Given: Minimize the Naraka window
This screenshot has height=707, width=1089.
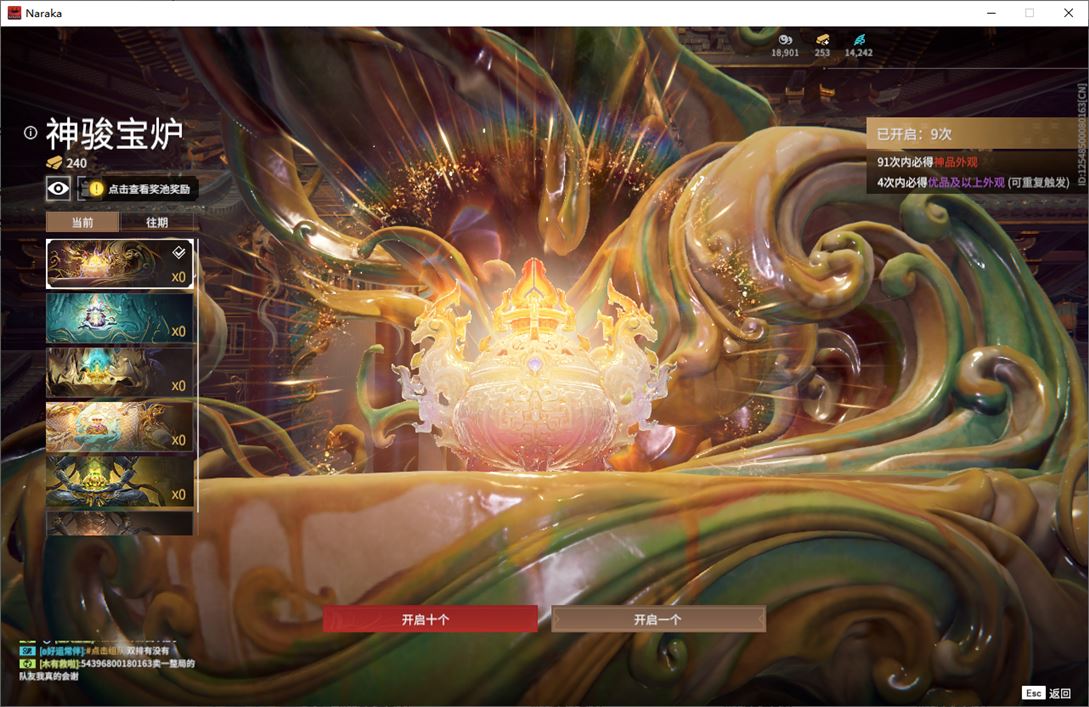Looking at the screenshot, I should coord(991,13).
